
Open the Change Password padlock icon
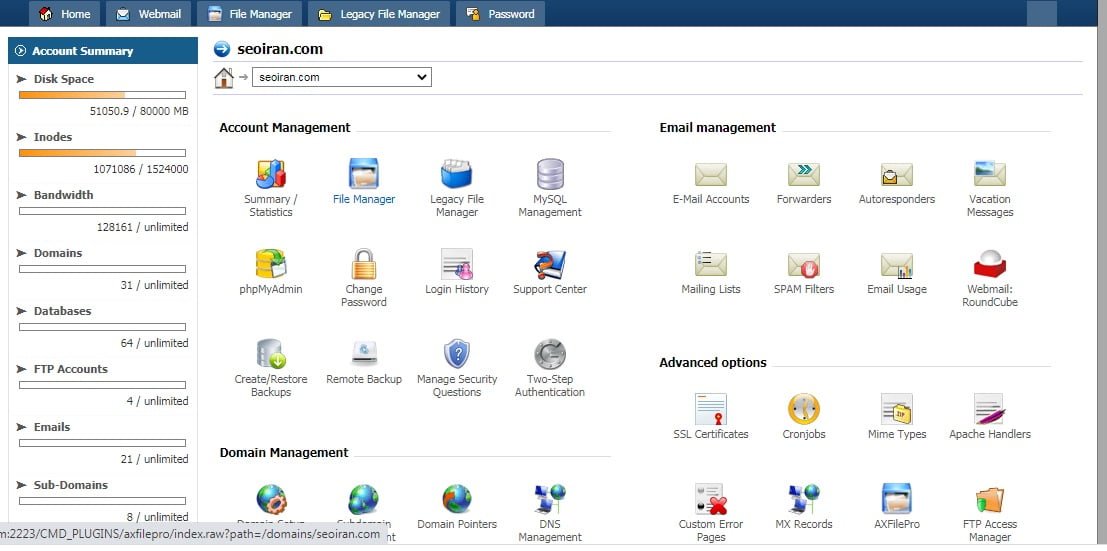tap(364, 263)
